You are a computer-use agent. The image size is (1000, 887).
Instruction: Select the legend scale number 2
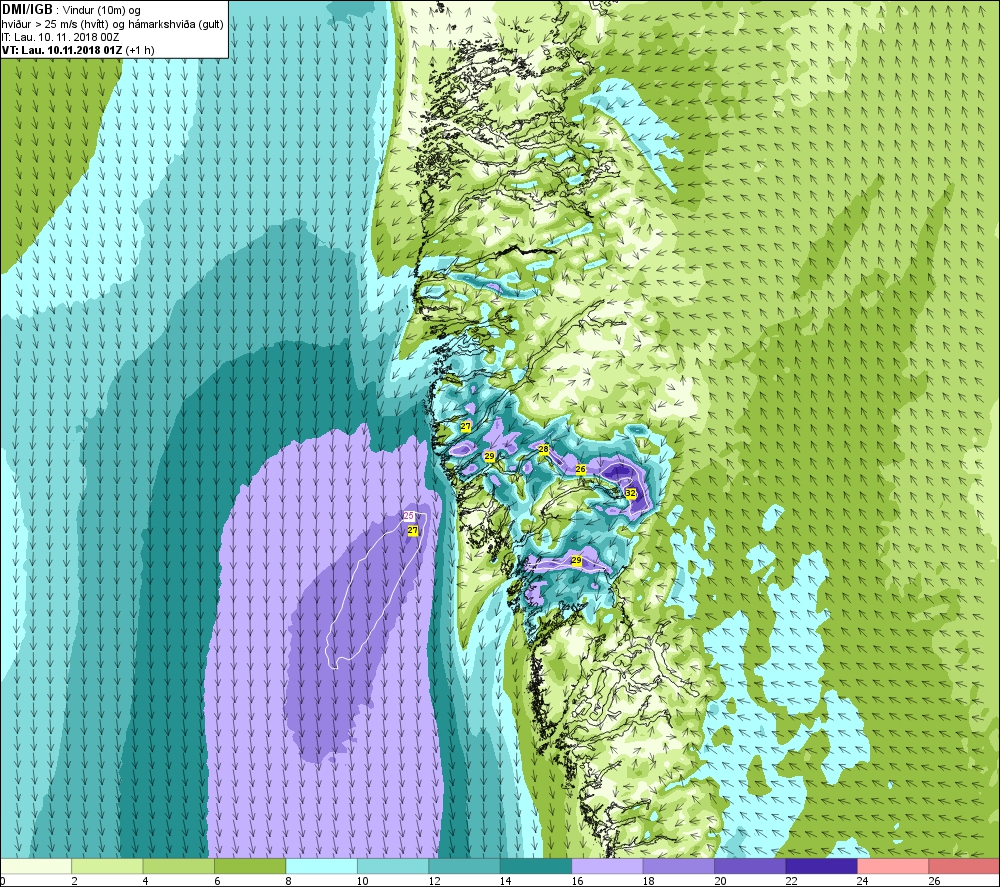pos(75,881)
